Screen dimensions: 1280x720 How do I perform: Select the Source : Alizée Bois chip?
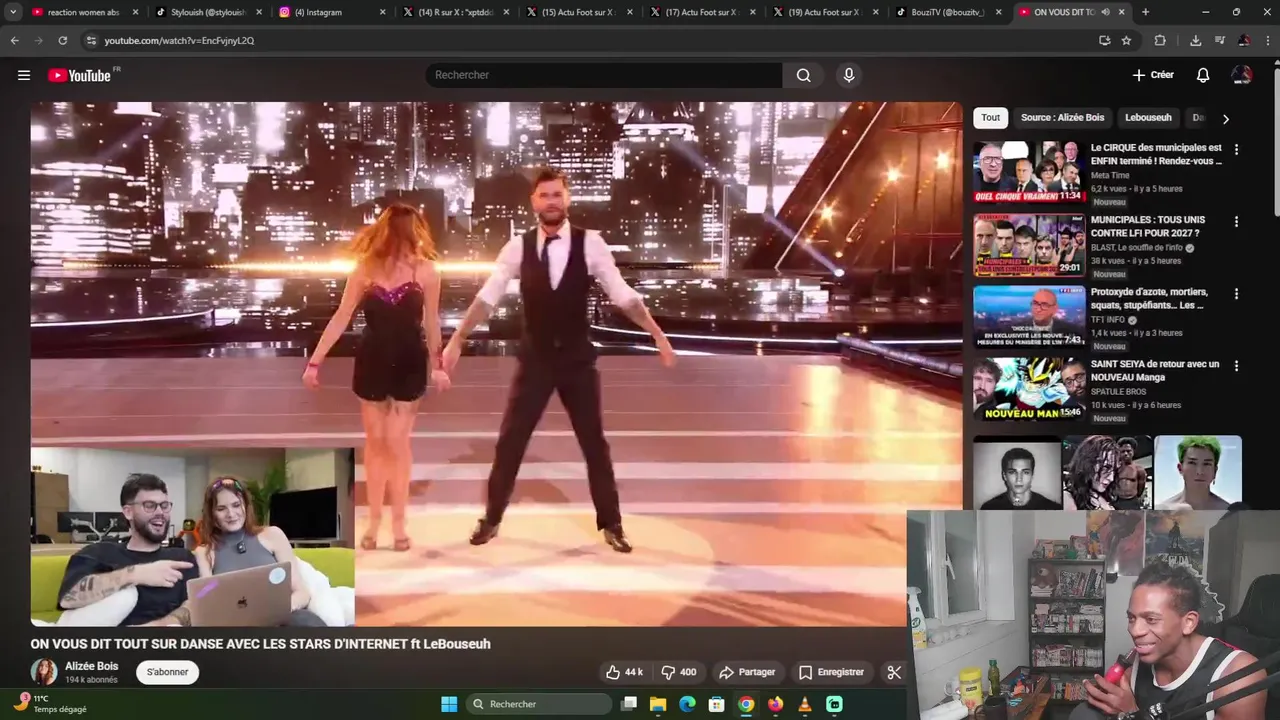coord(1062,118)
